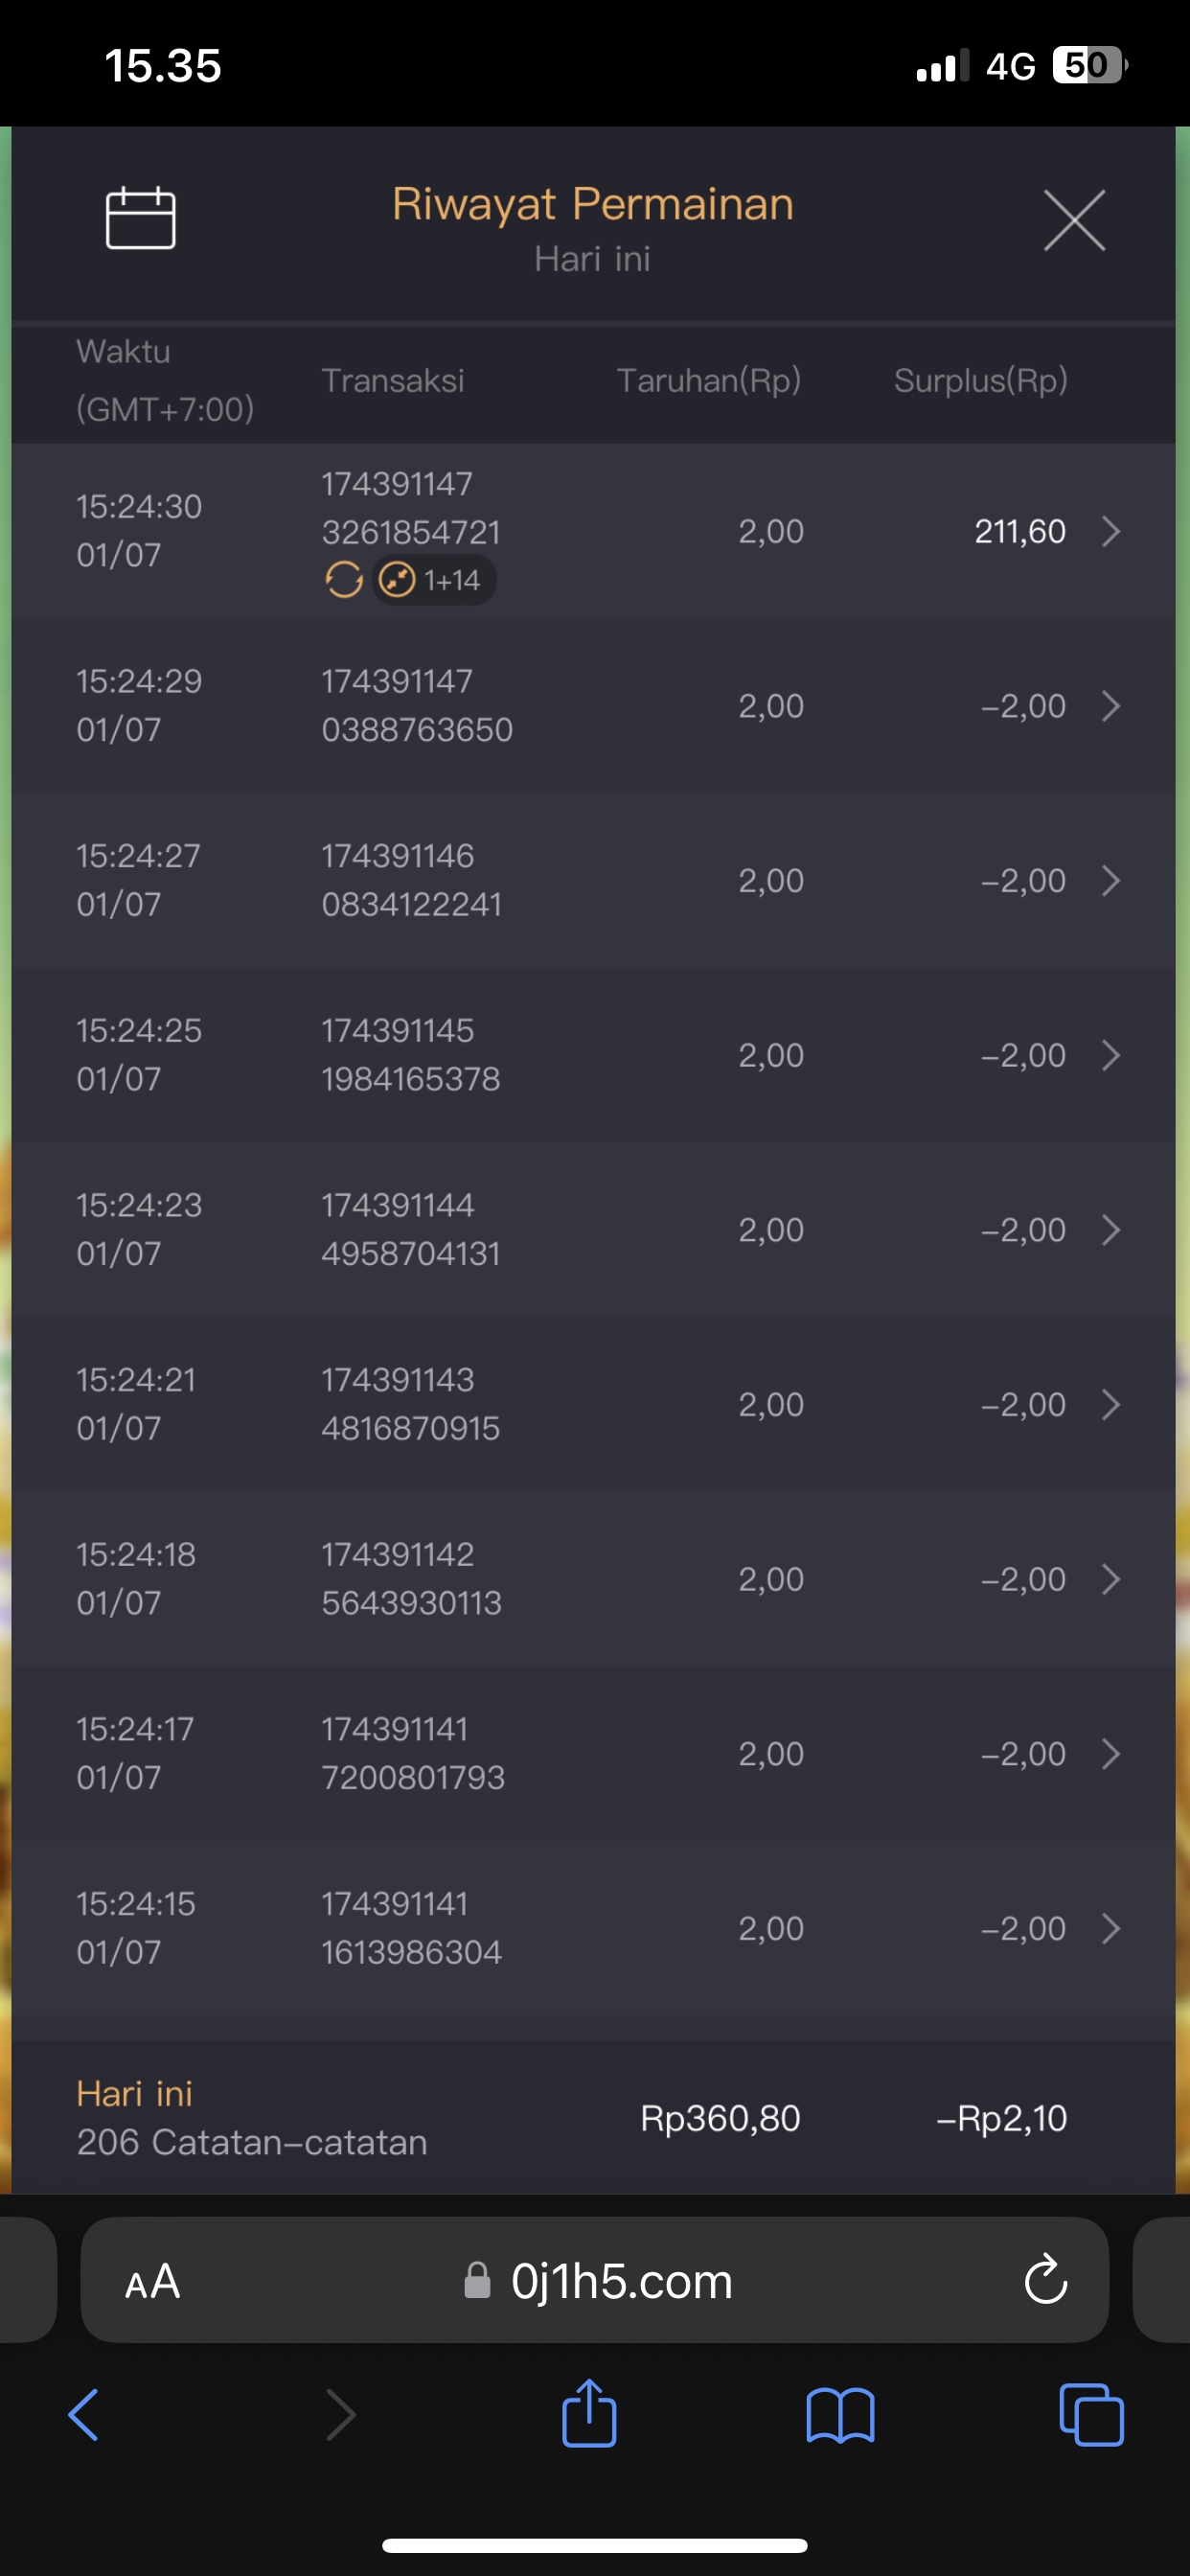Tap the free spin refresh icon
The image size is (1190, 2576).
tap(343, 580)
